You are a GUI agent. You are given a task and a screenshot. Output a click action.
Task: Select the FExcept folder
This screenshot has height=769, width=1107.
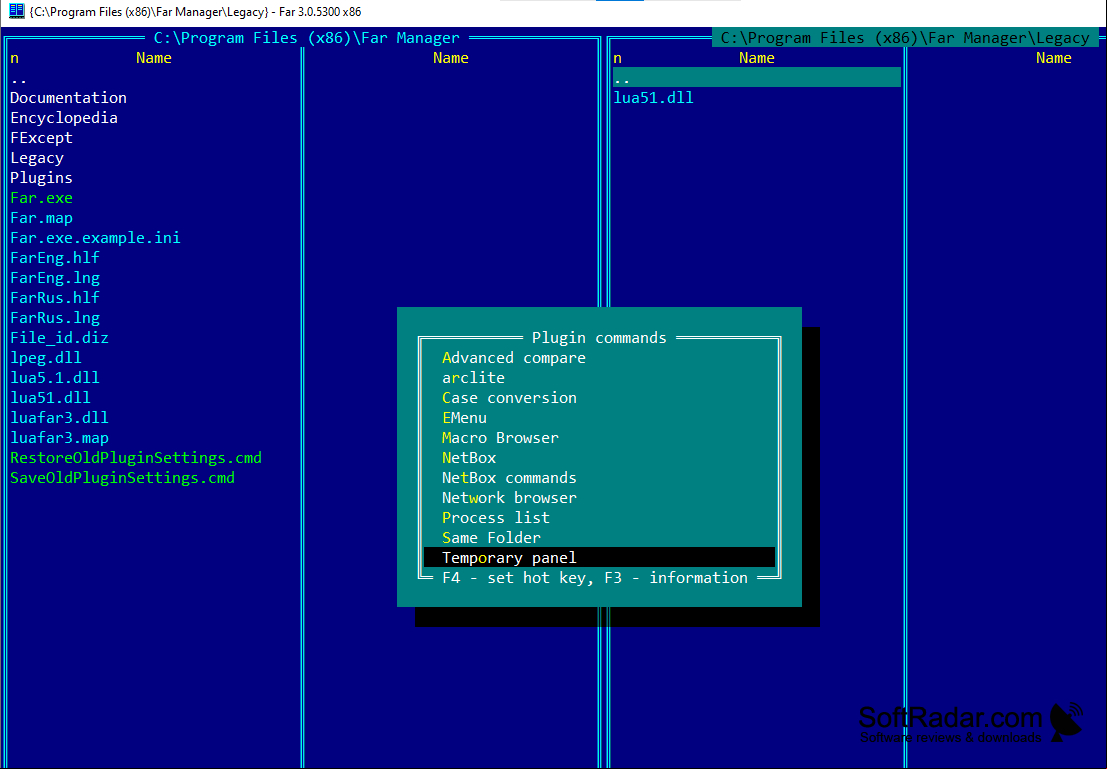pyautogui.click(x=41, y=138)
